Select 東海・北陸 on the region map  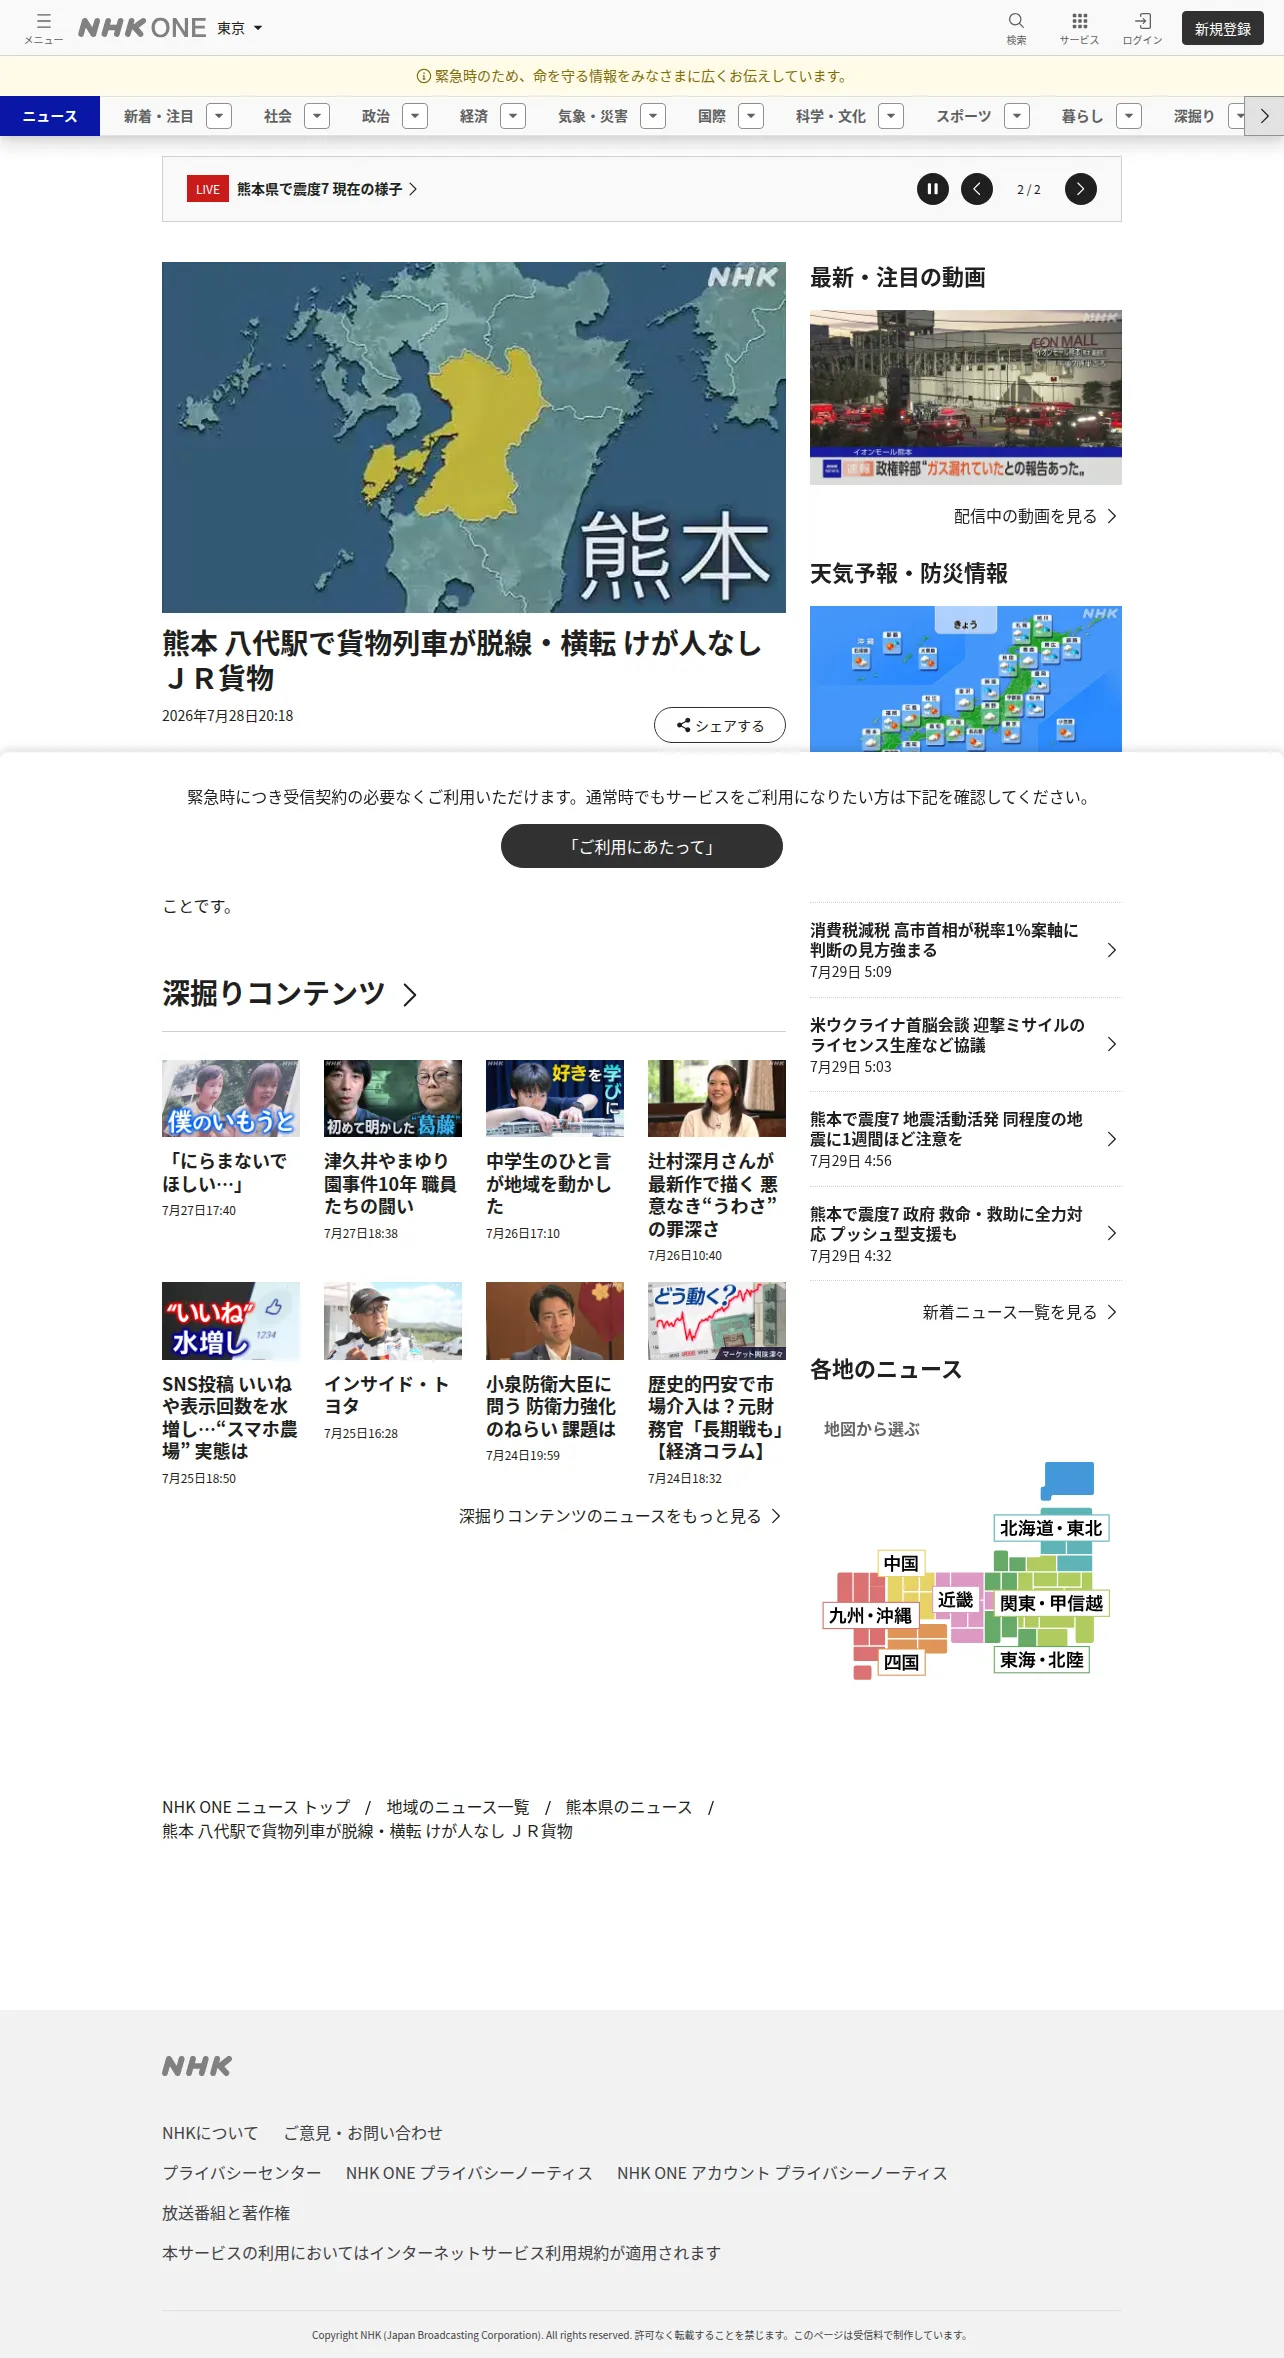(1041, 1660)
